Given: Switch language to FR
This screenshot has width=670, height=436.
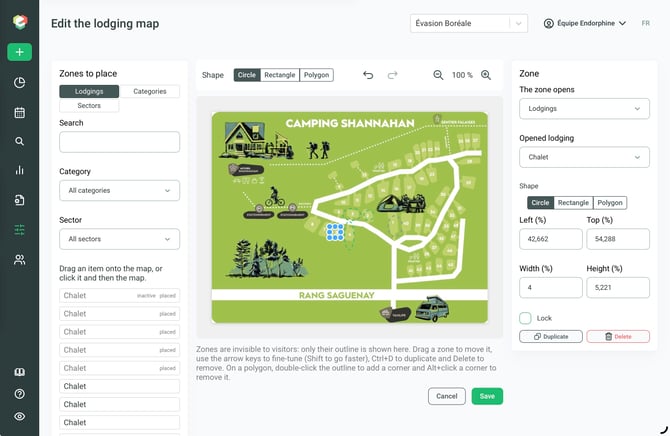Looking at the screenshot, I should [645, 24].
